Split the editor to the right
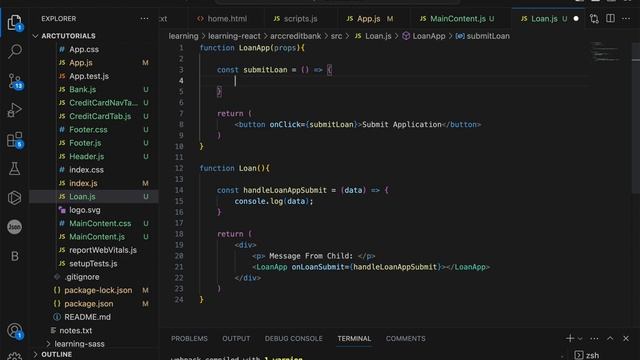640x360 pixels. 610,18
